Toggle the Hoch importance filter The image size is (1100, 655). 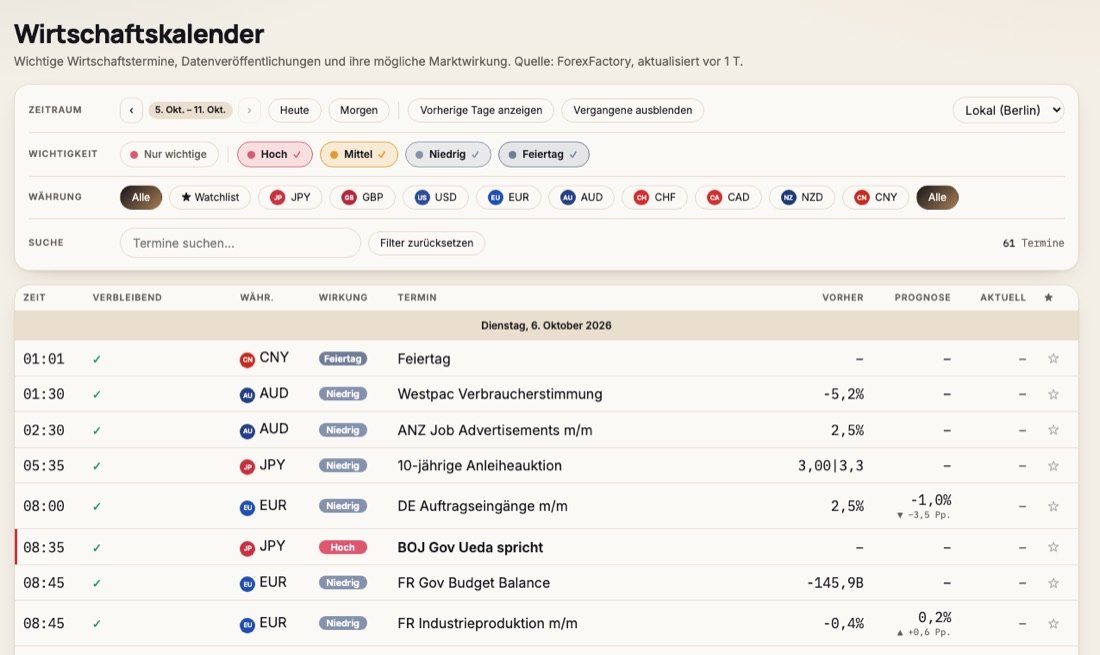coord(274,154)
